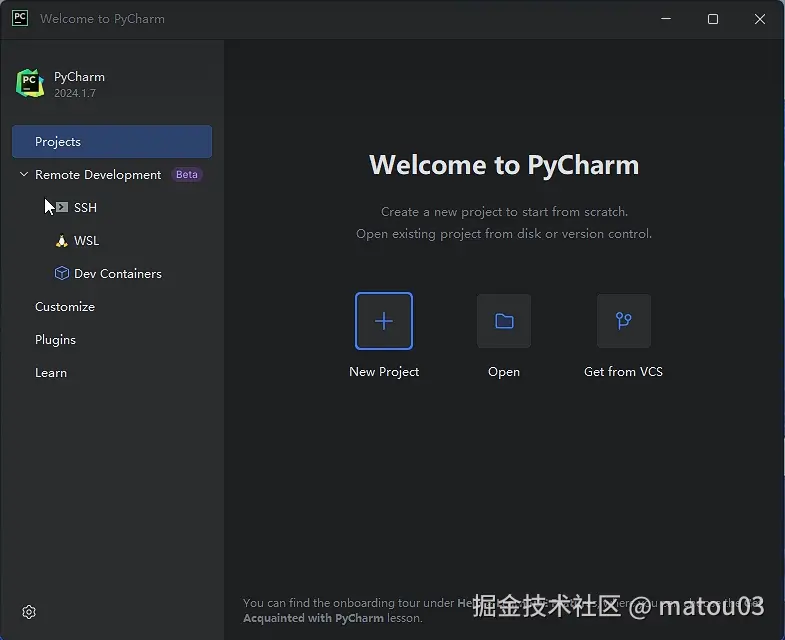The height and width of the screenshot is (640, 785).
Task: Maximize the Welcome to PyCharm window
Action: 713,19
